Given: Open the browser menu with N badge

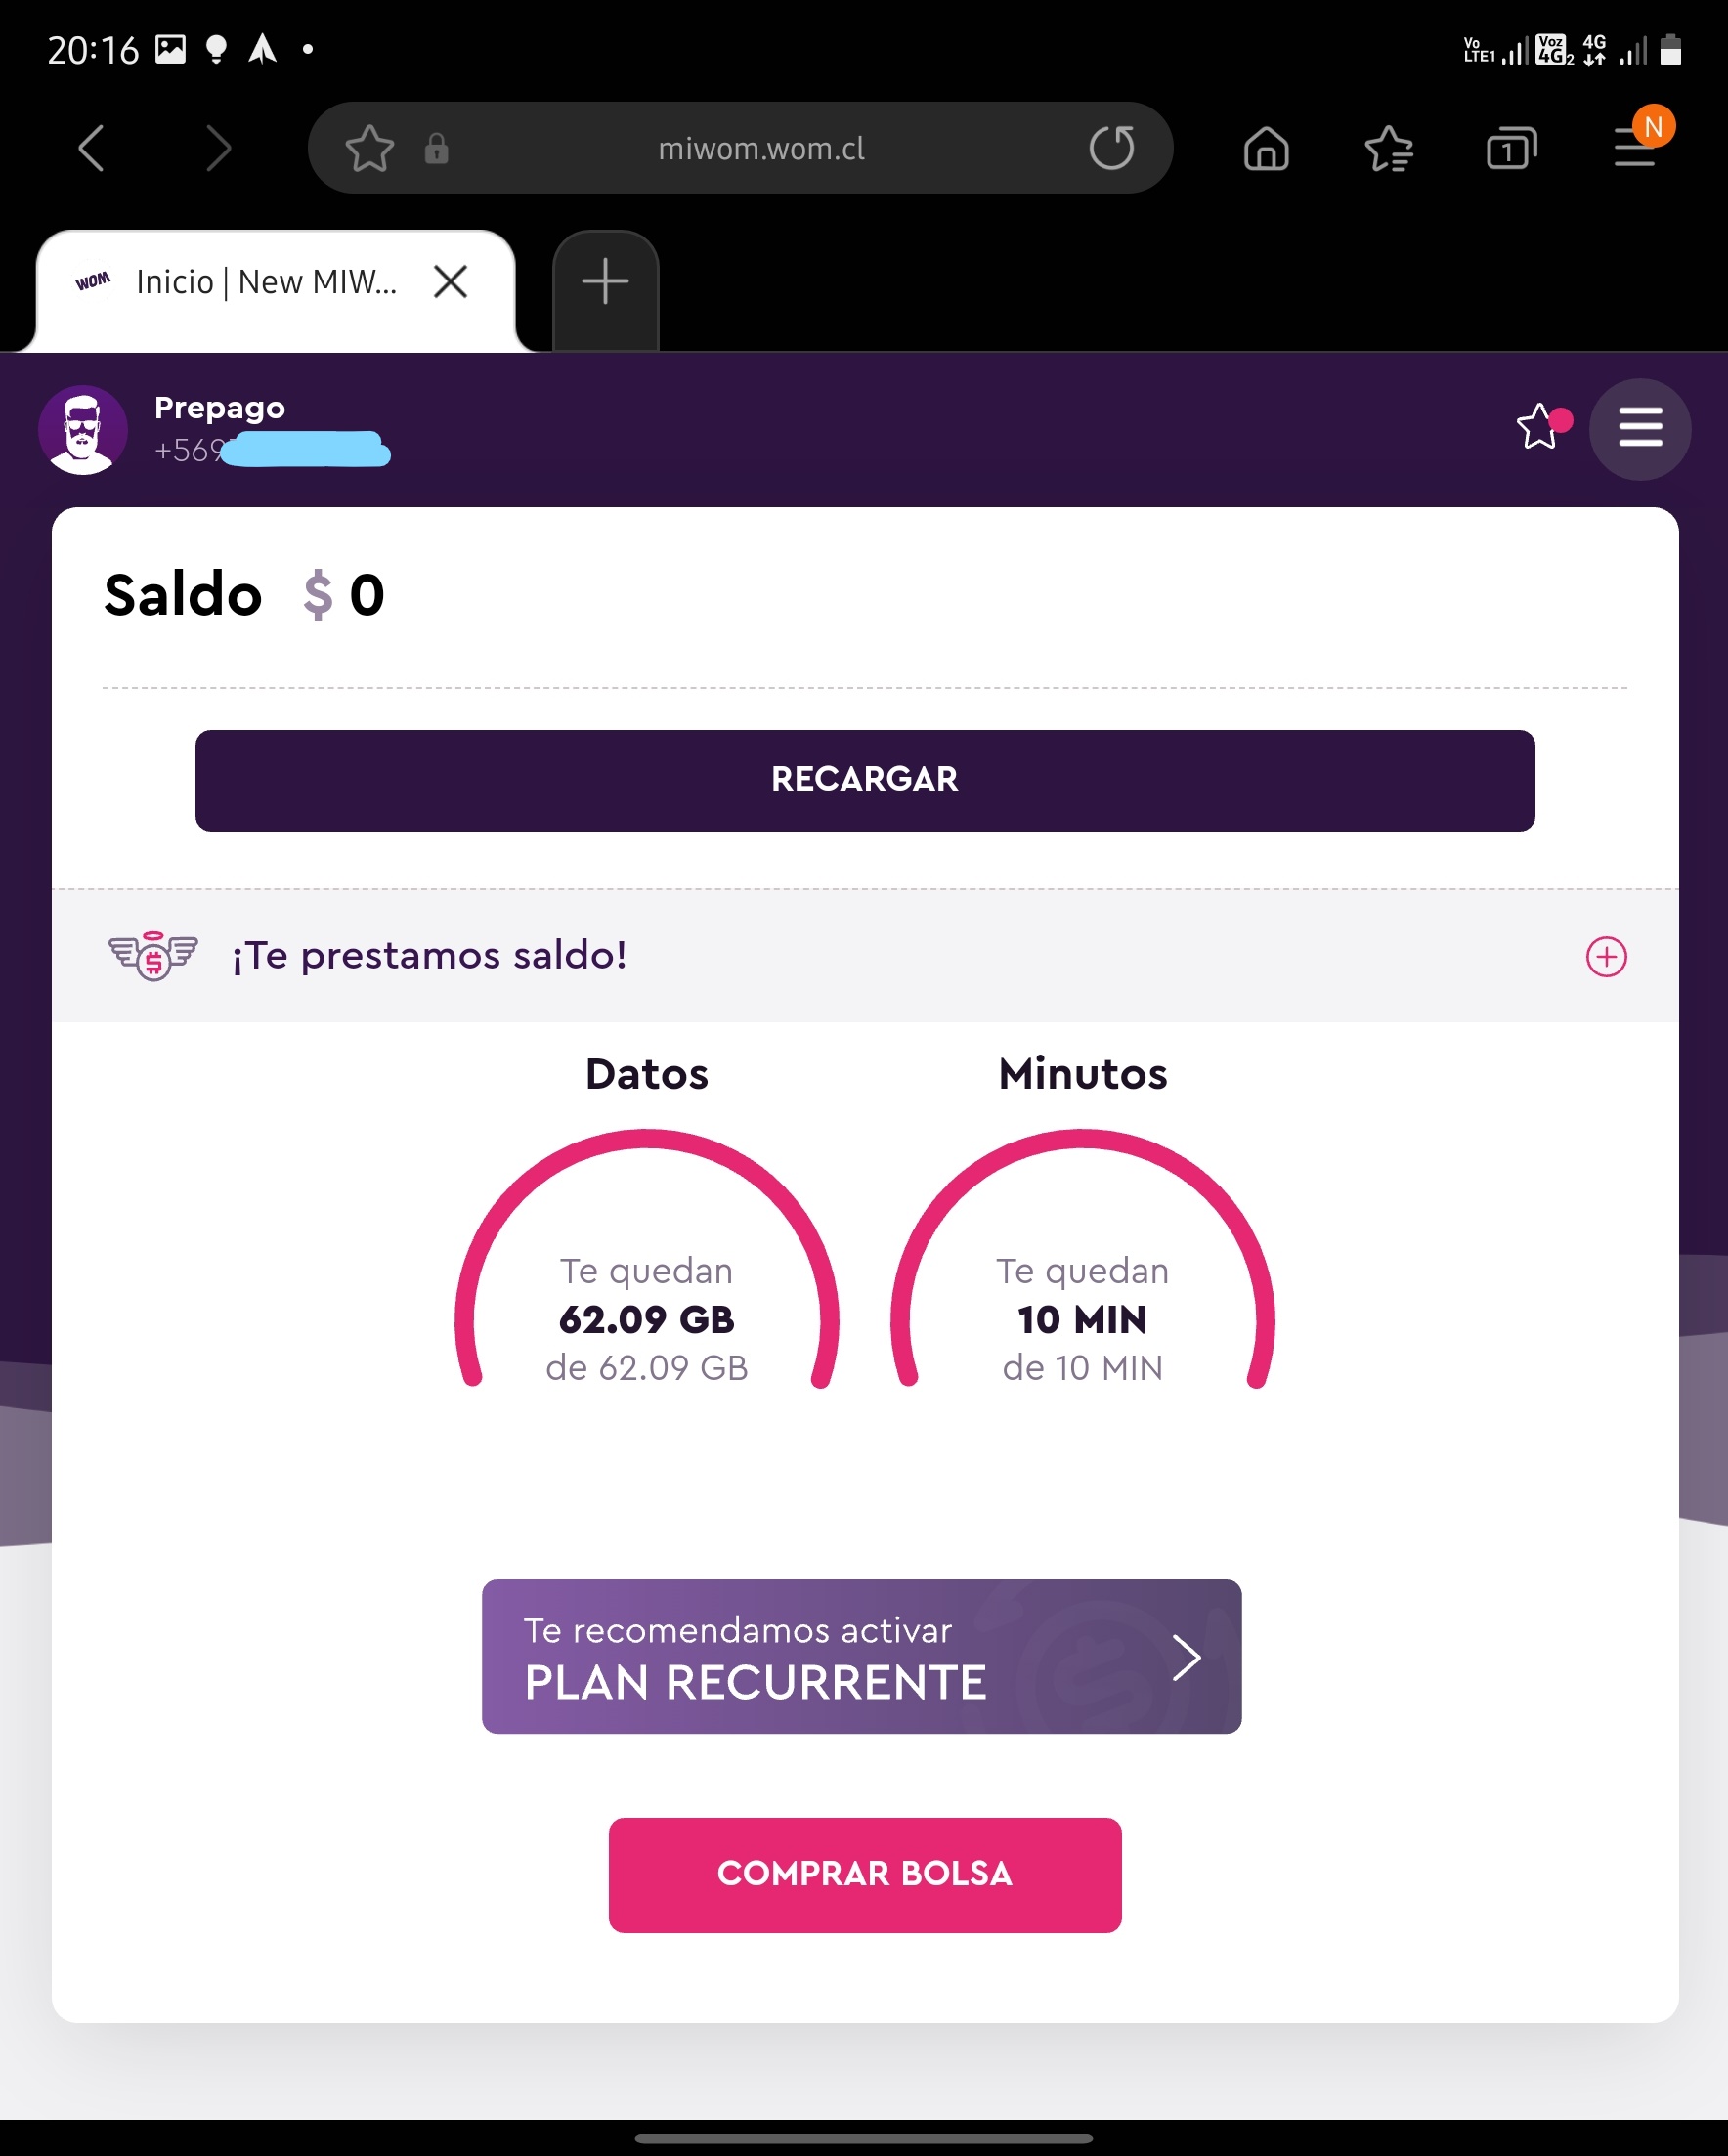Looking at the screenshot, I should (x=1636, y=148).
